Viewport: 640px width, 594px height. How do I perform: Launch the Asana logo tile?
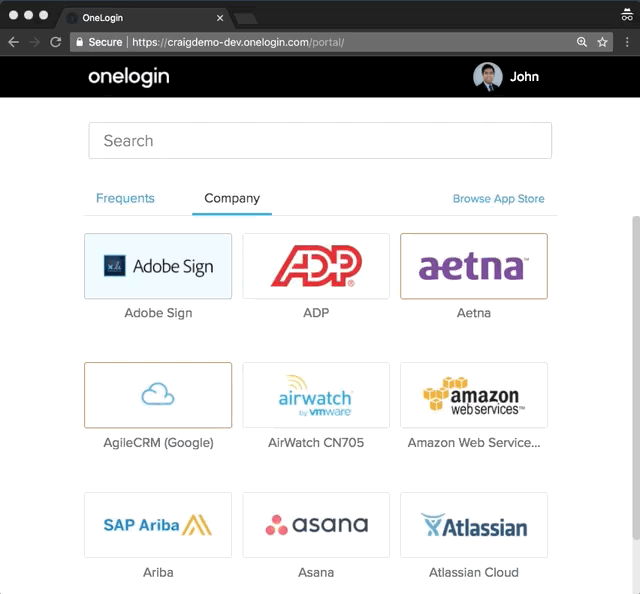tap(316, 525)
